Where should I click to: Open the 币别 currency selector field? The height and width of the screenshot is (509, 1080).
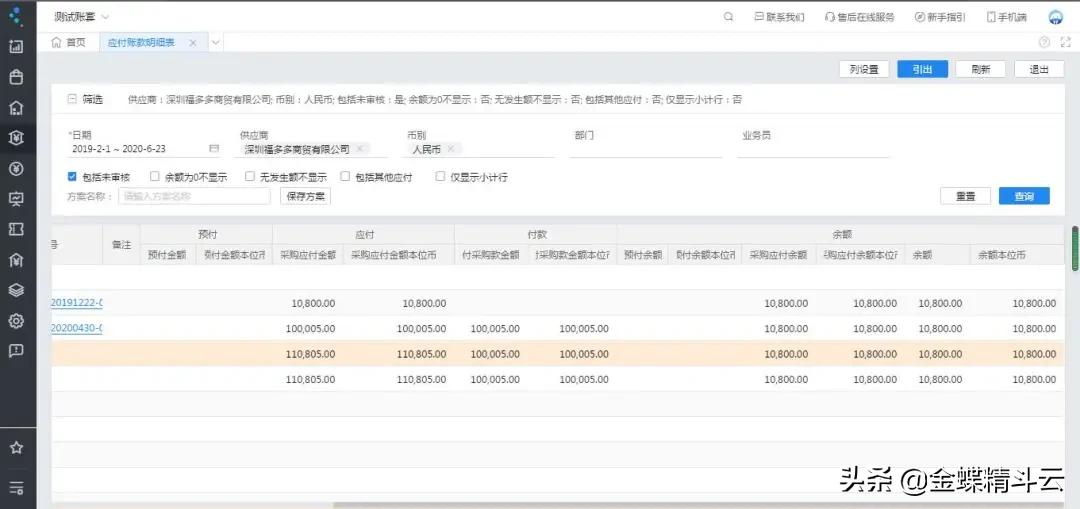(x=480, y=149)
